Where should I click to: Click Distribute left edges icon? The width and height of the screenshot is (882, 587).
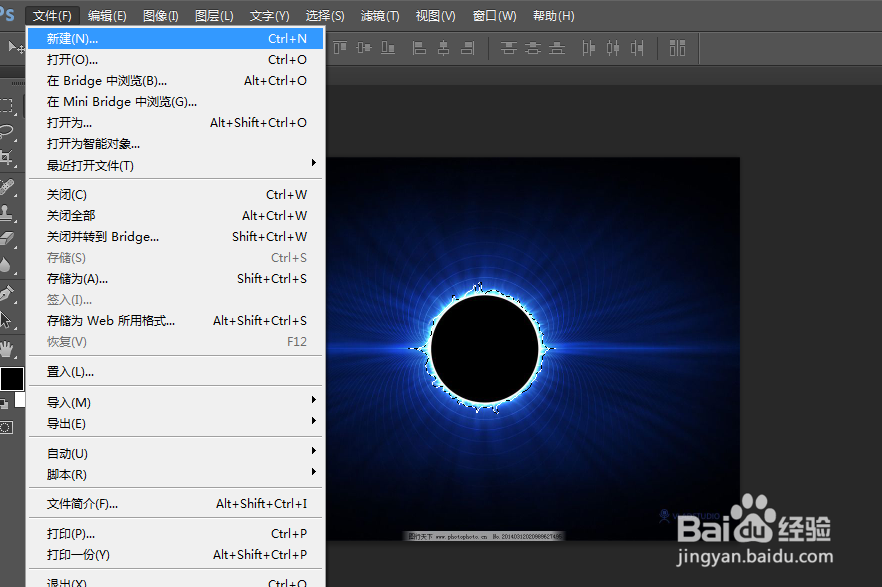tap(588, 48)
